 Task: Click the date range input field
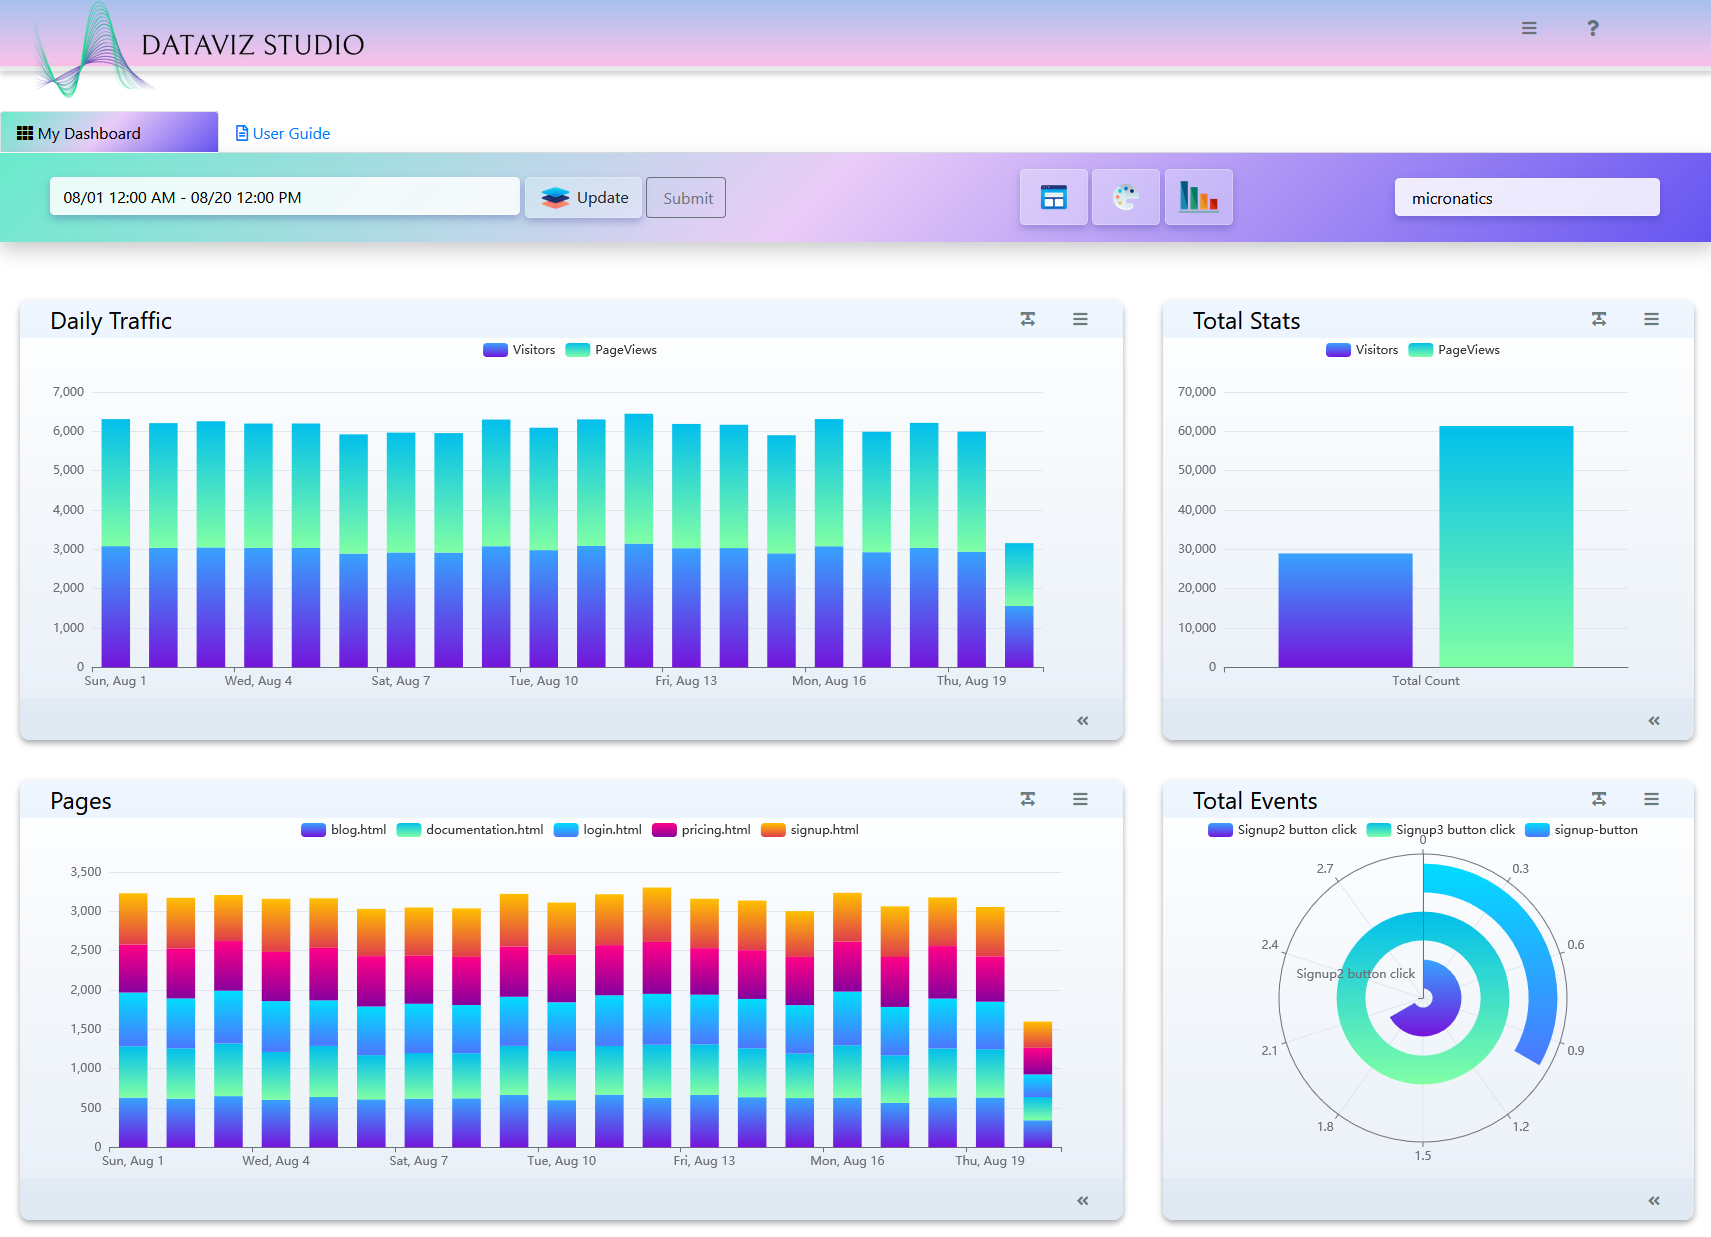coord(284,196)
